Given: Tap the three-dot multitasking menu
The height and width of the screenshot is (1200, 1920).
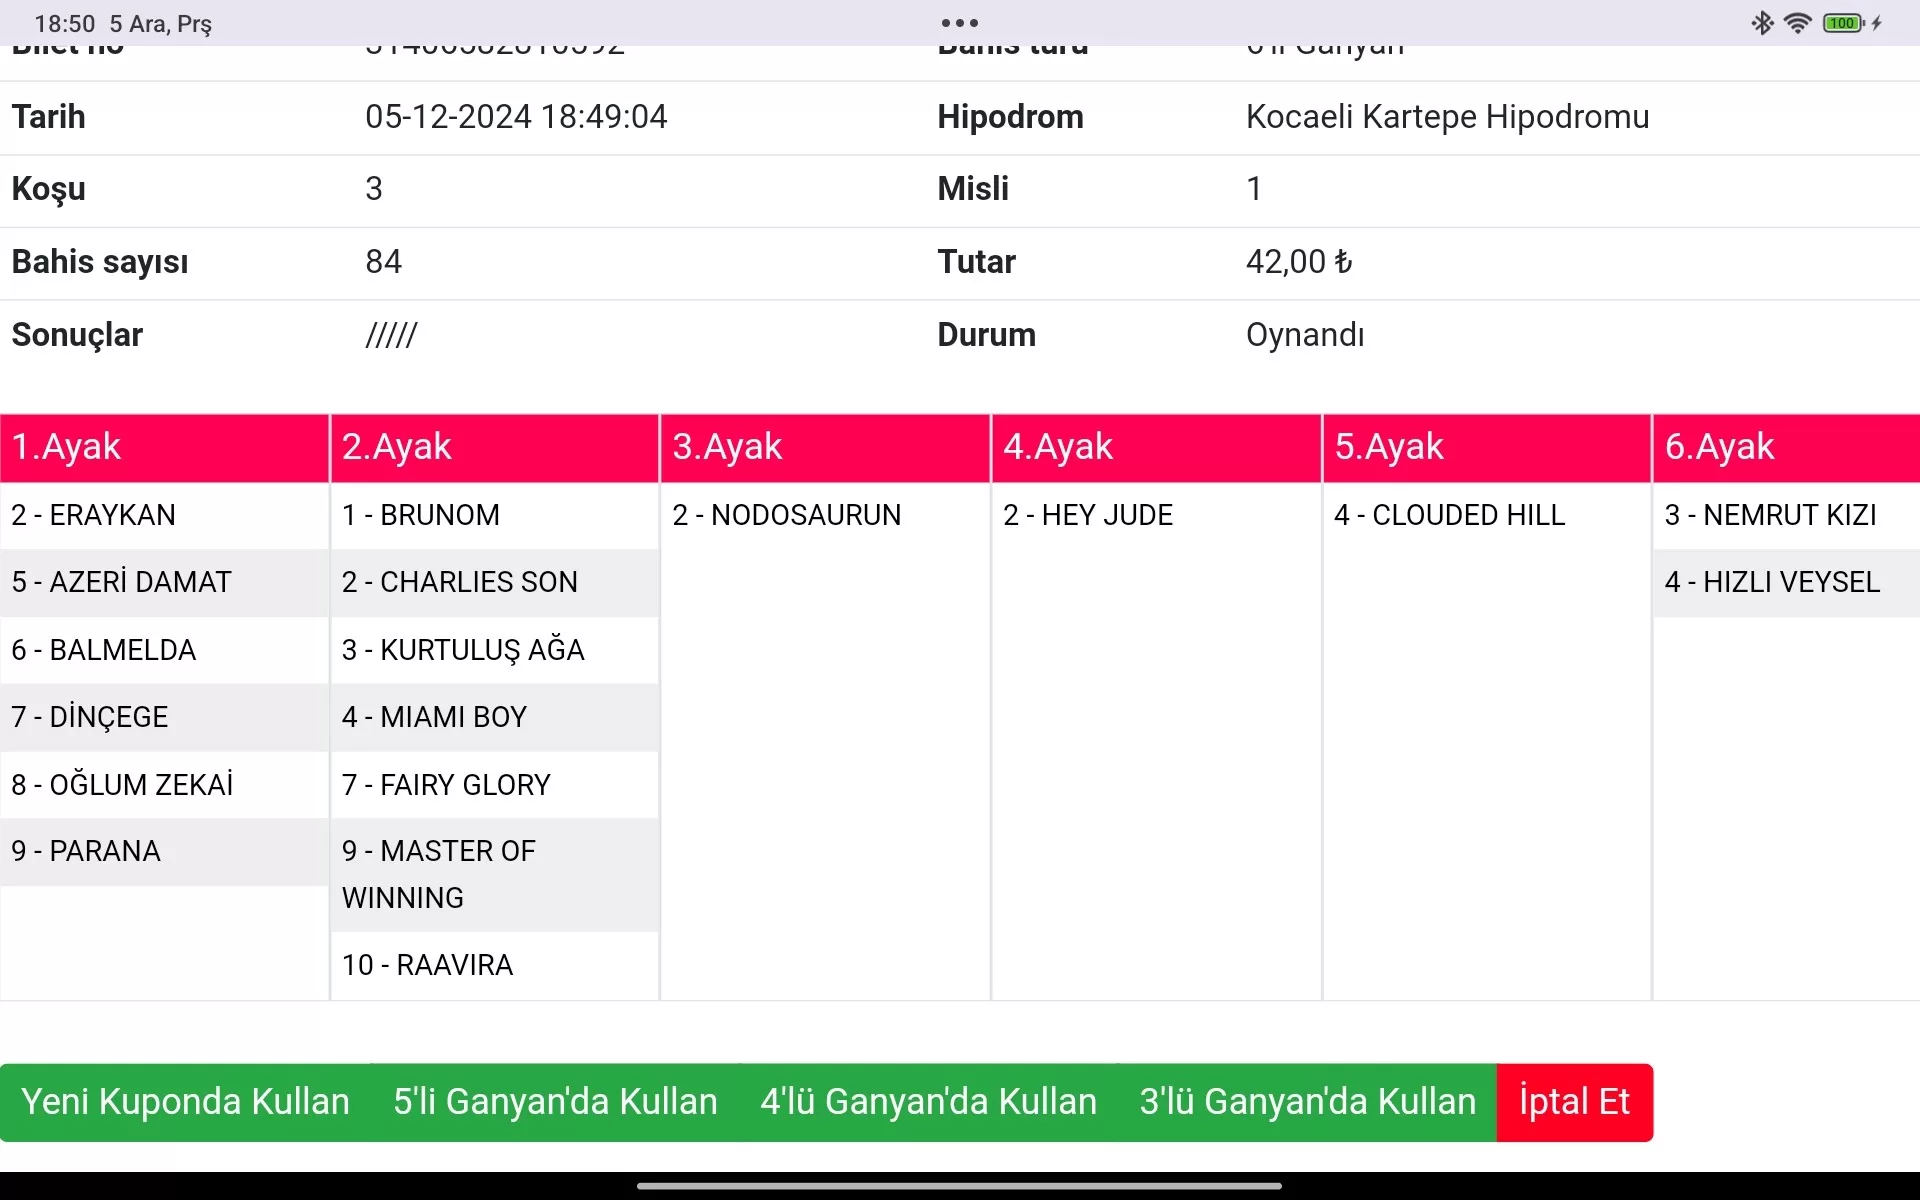Looking at the screenshot, I should pos(959,23).
